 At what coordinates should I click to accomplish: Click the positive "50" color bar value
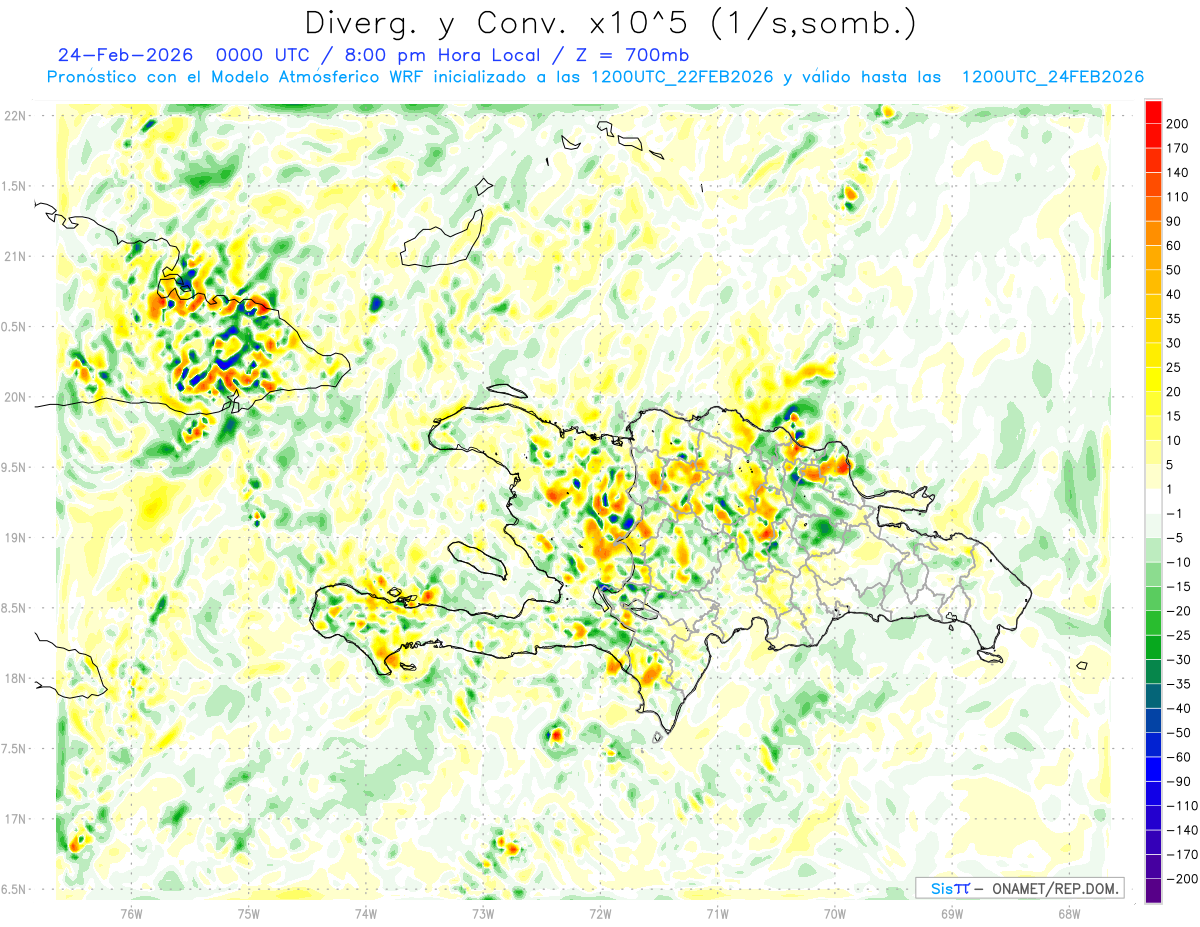(1174, 270)
